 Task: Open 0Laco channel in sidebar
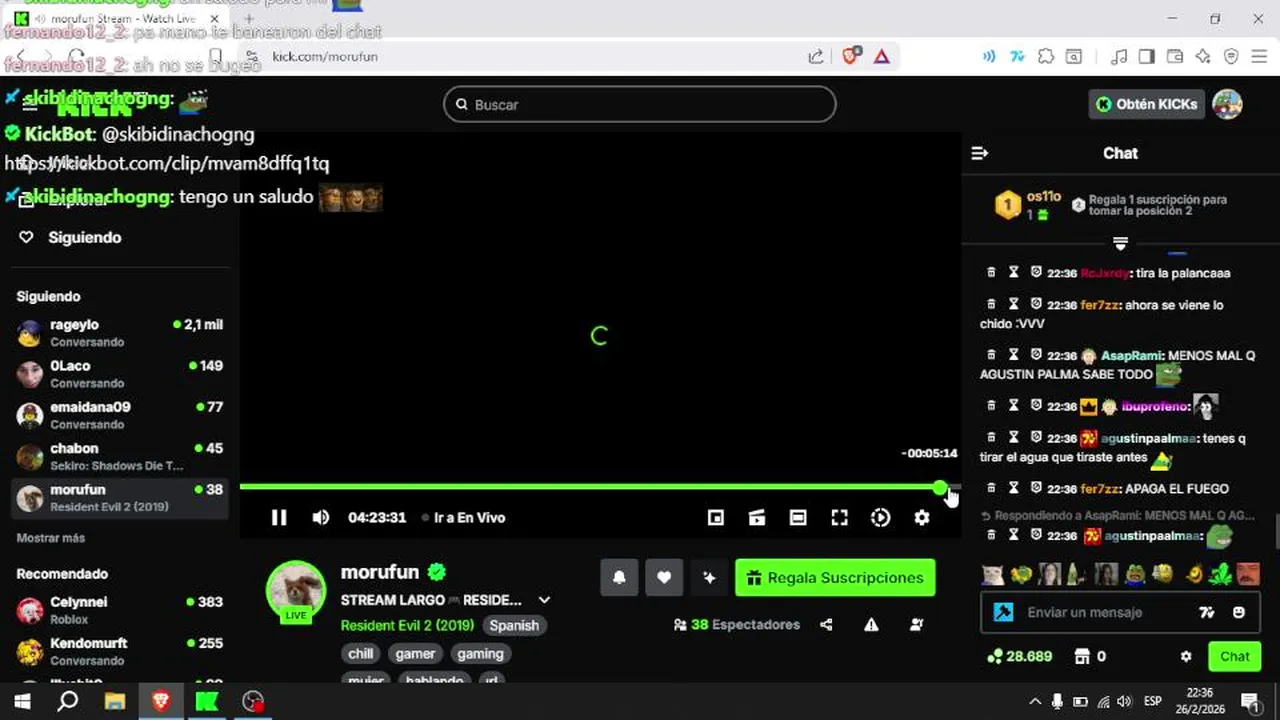click(x=120, y=374)
